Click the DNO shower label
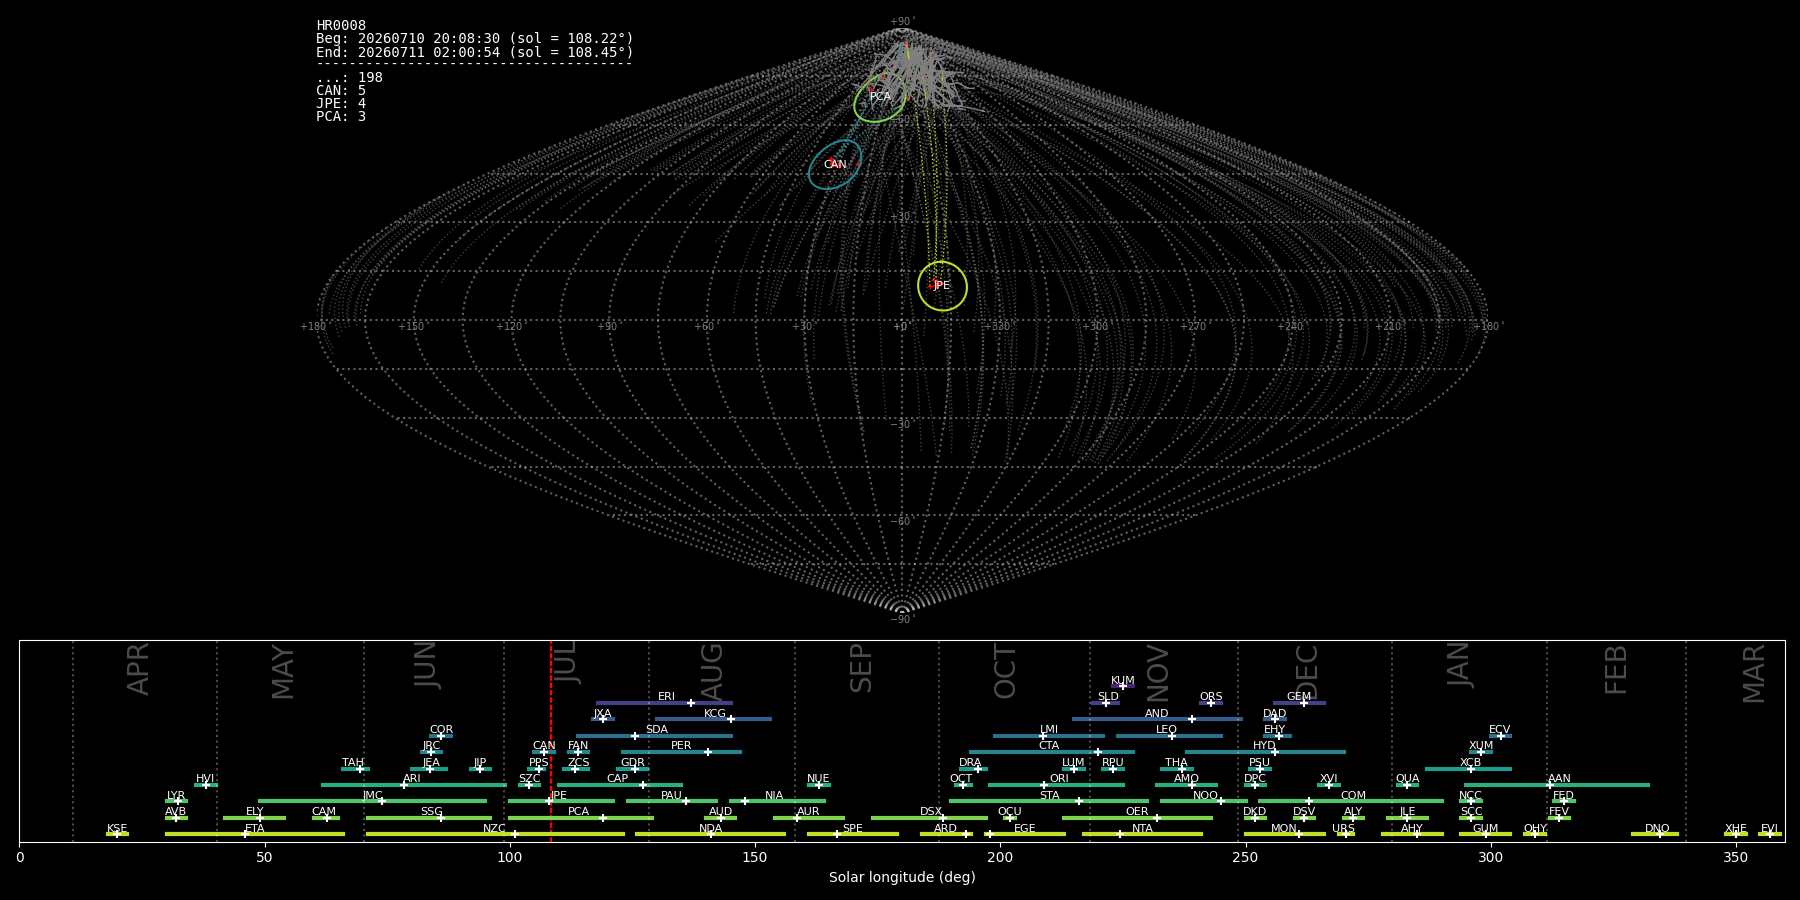Screen dimensions: 1800x900 click(1657, 829)
